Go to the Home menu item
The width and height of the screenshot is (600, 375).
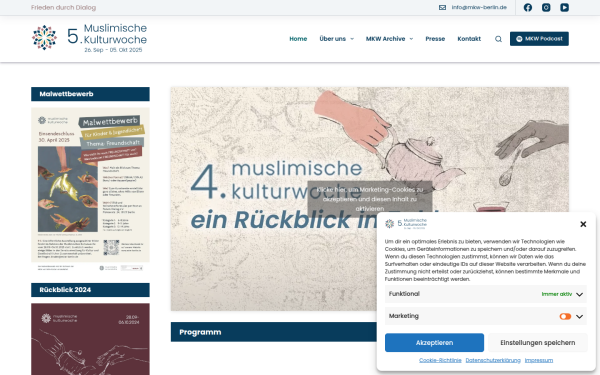coord(298,39)
